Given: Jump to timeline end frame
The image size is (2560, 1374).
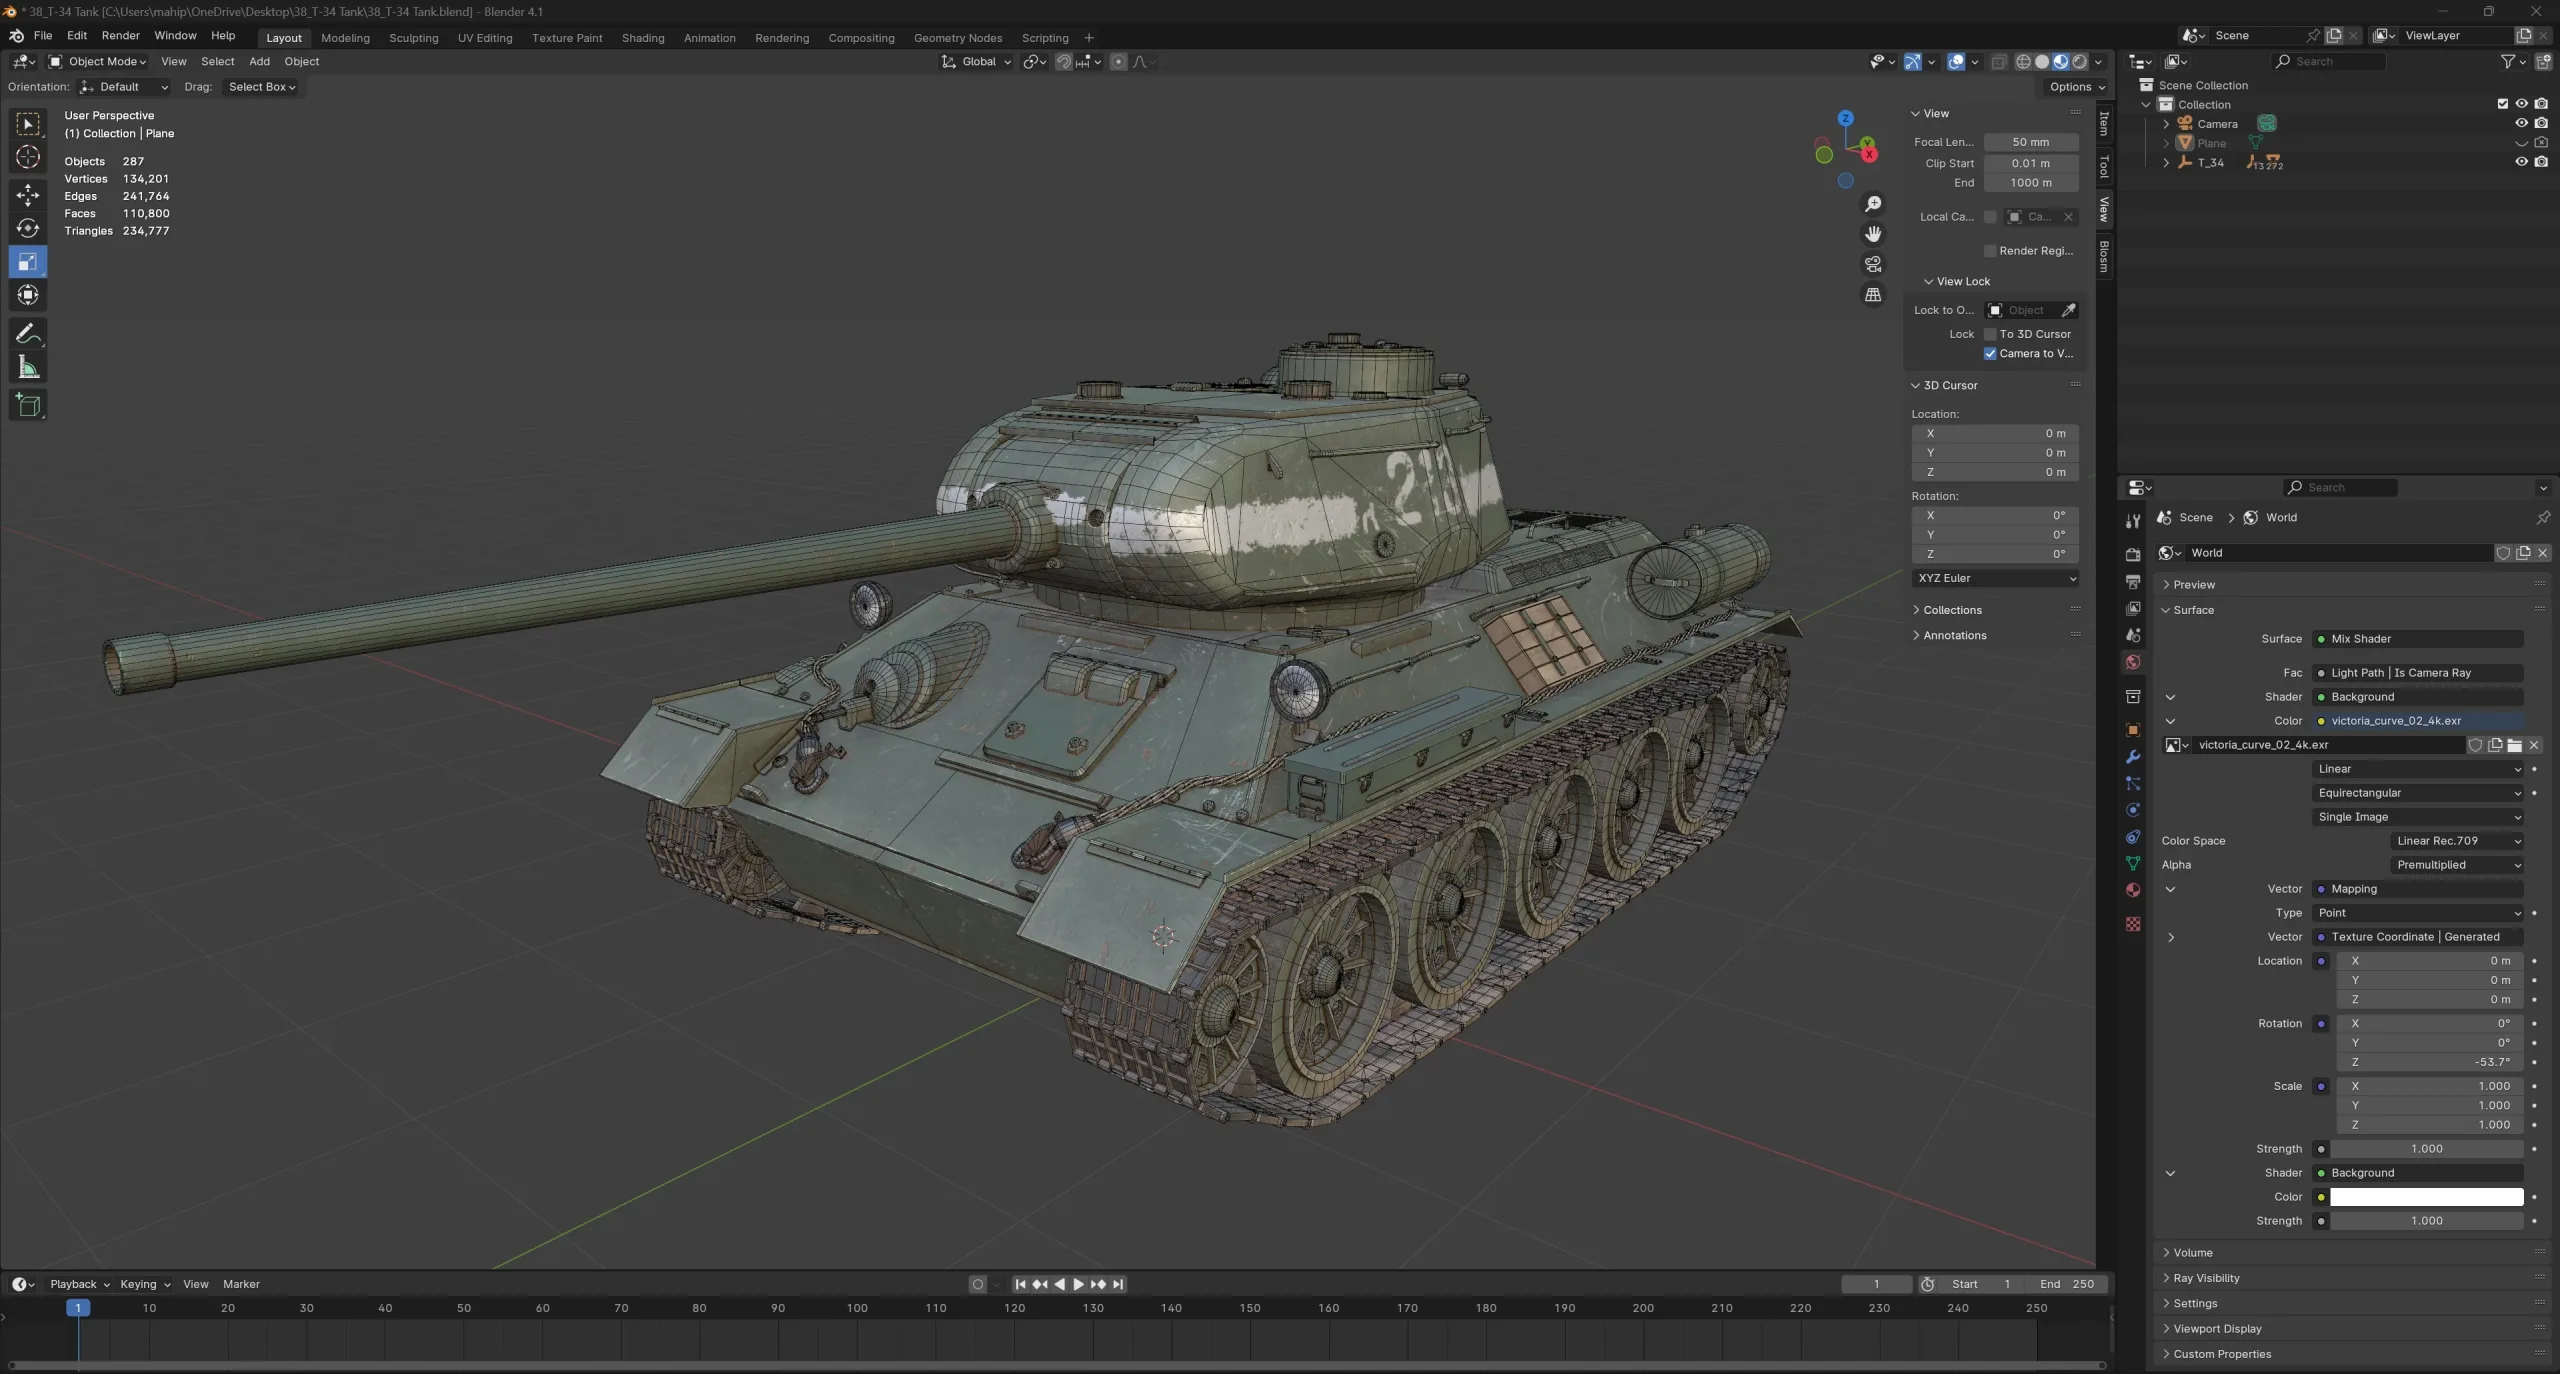Looking at the screenshot, I should click(x=1118, y=1284).
